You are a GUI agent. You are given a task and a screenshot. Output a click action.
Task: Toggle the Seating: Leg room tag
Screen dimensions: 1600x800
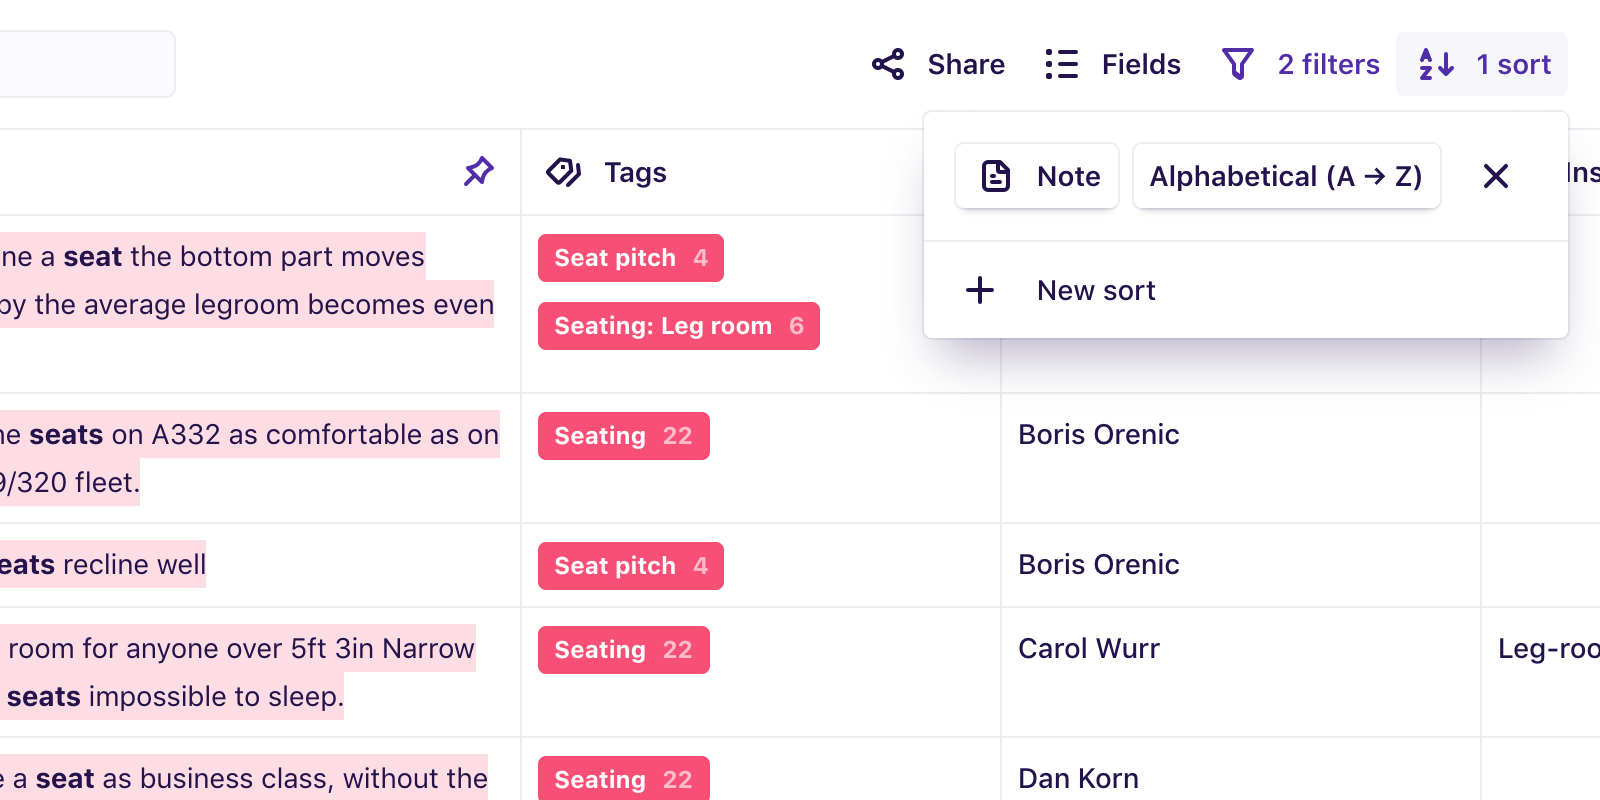(678, 325)
